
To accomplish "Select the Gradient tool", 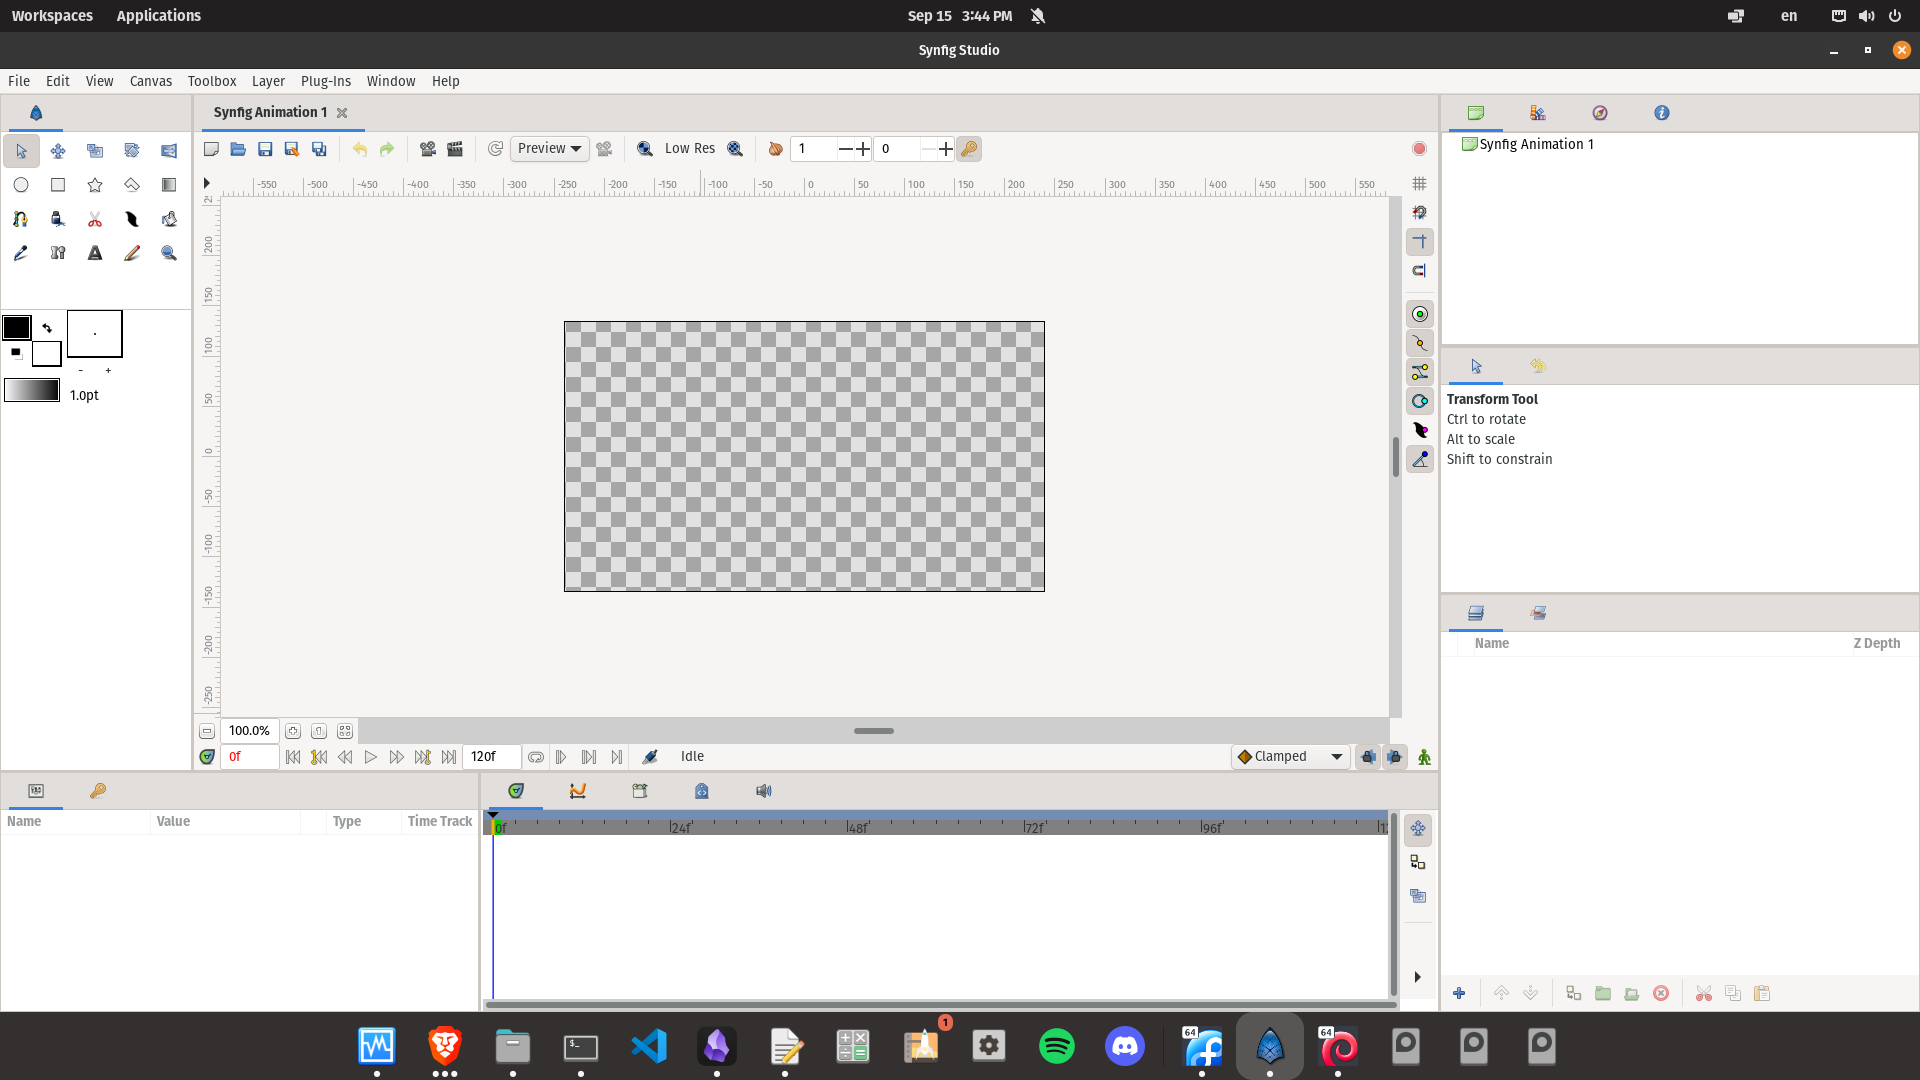I will [168, 184].
